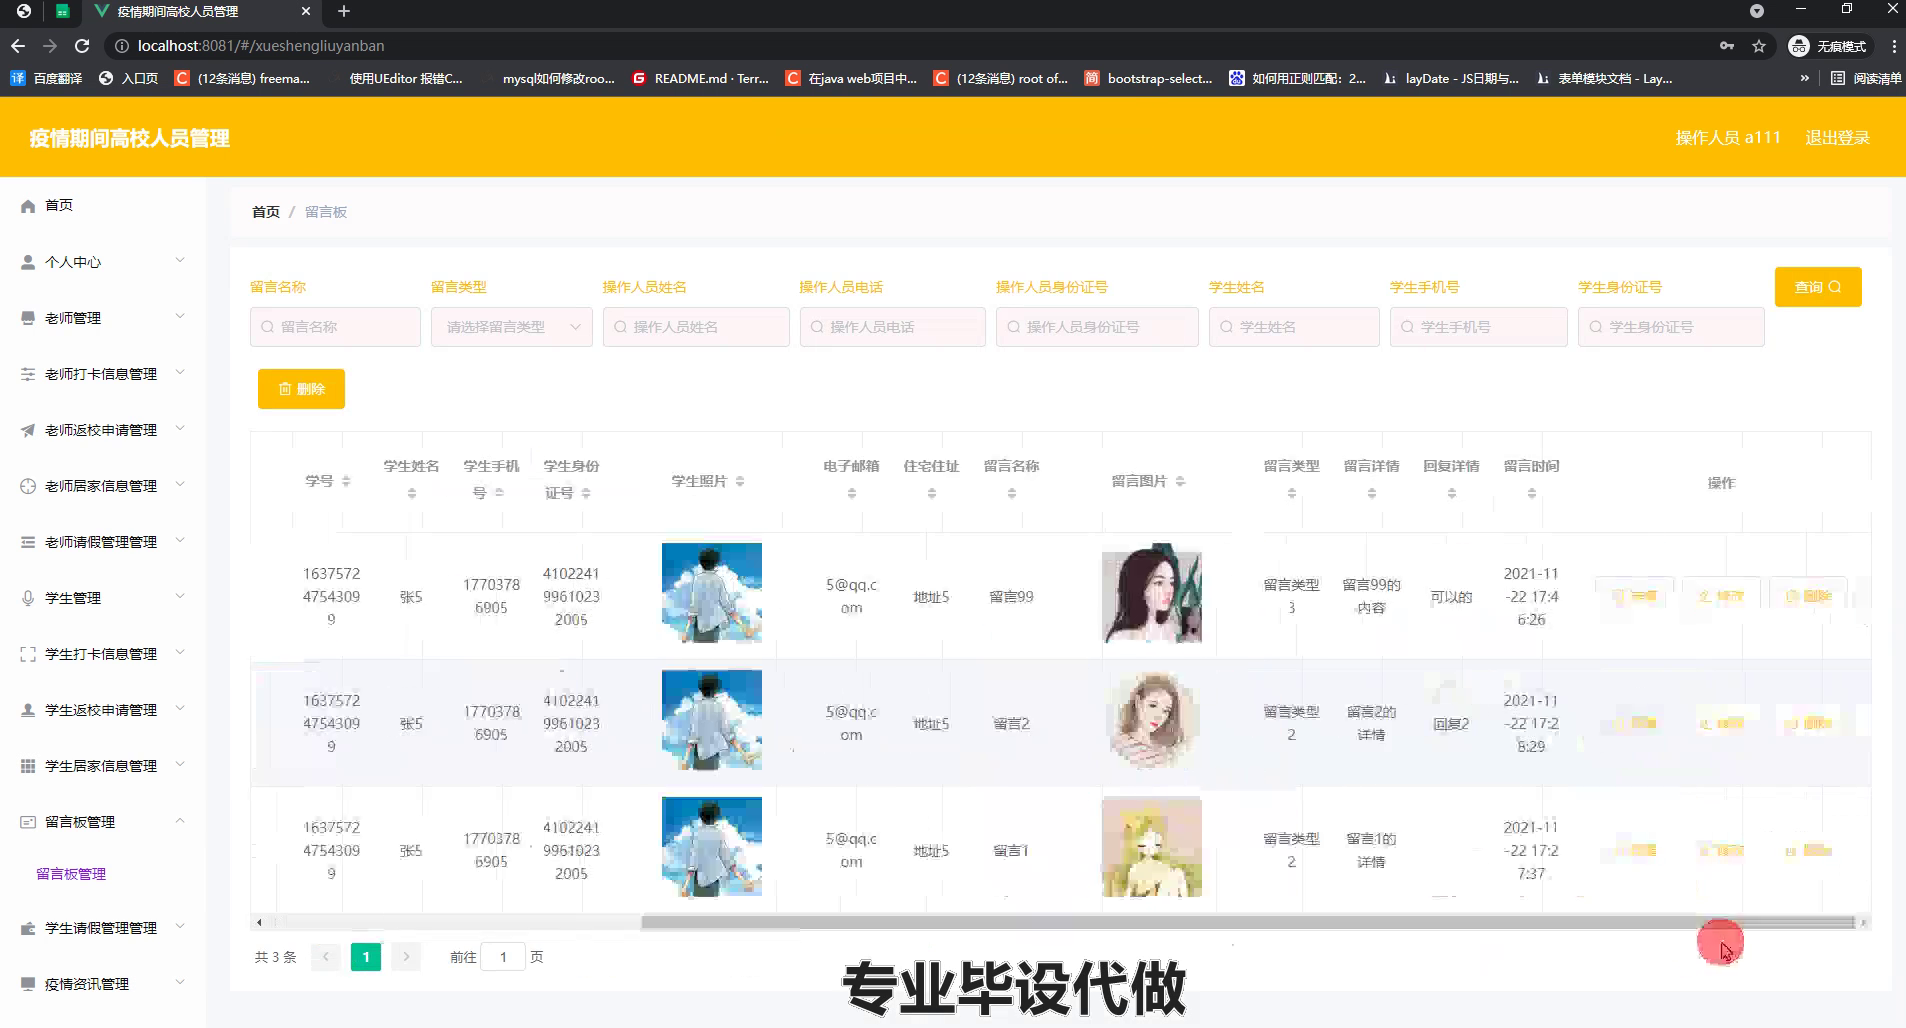The image size is (1906, 1028).
Task: Click pagination page number 1
Action: coord(366,957)
